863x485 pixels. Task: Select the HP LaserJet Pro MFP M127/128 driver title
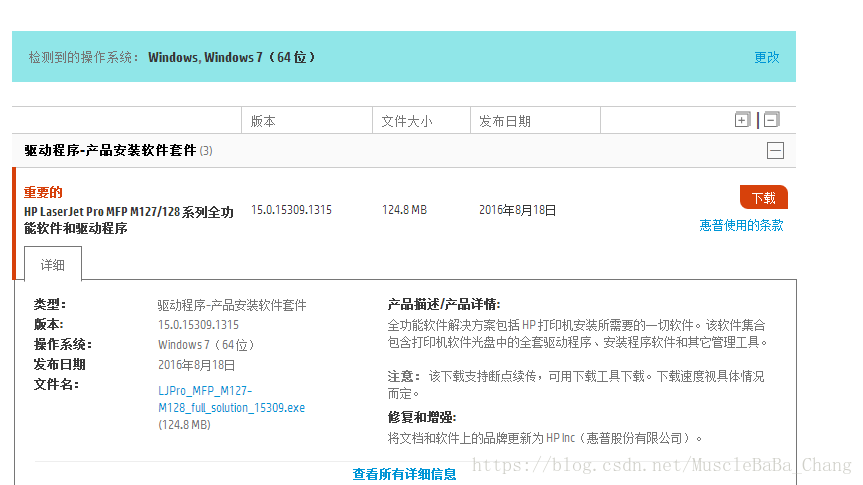[x=129, y=220]
